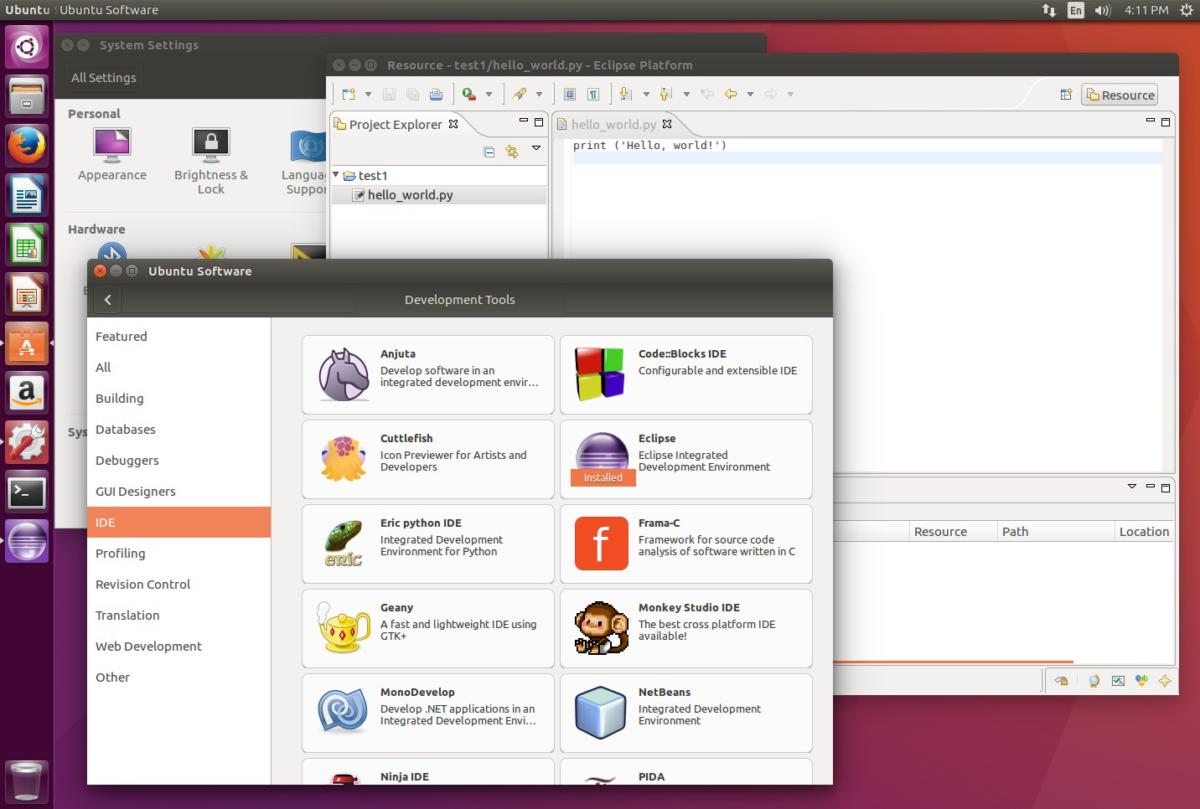Click the editor line print ('Hello, world!')

coord(649,145)
